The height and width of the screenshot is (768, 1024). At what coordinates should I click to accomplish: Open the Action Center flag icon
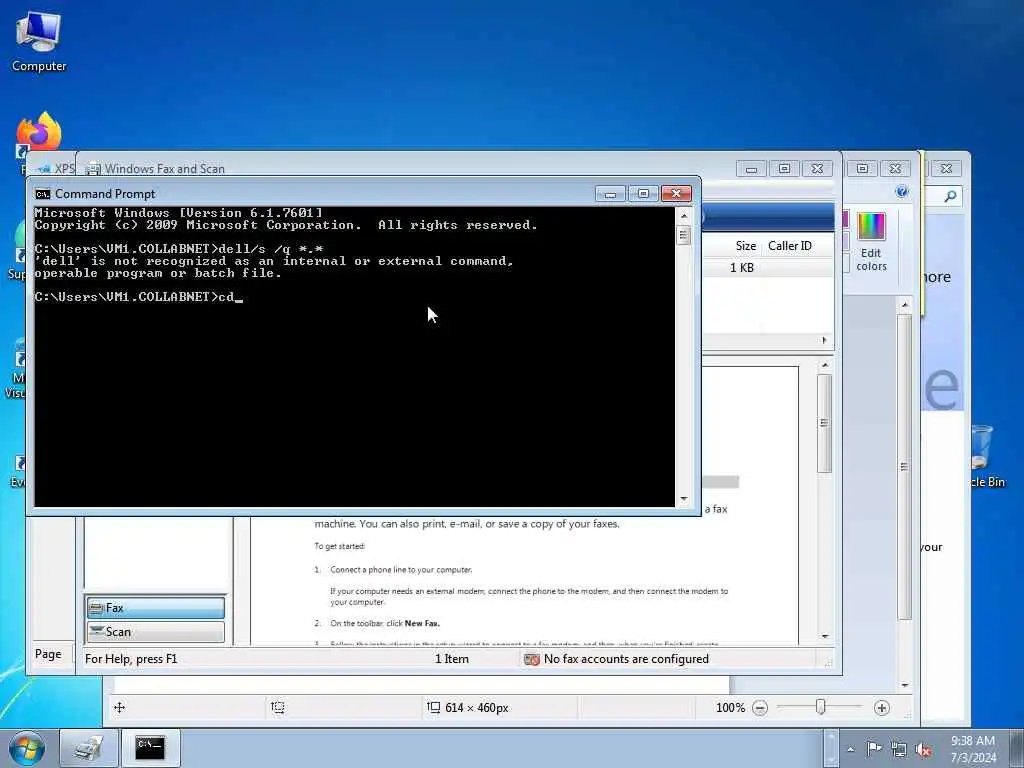tap(874, 748)
